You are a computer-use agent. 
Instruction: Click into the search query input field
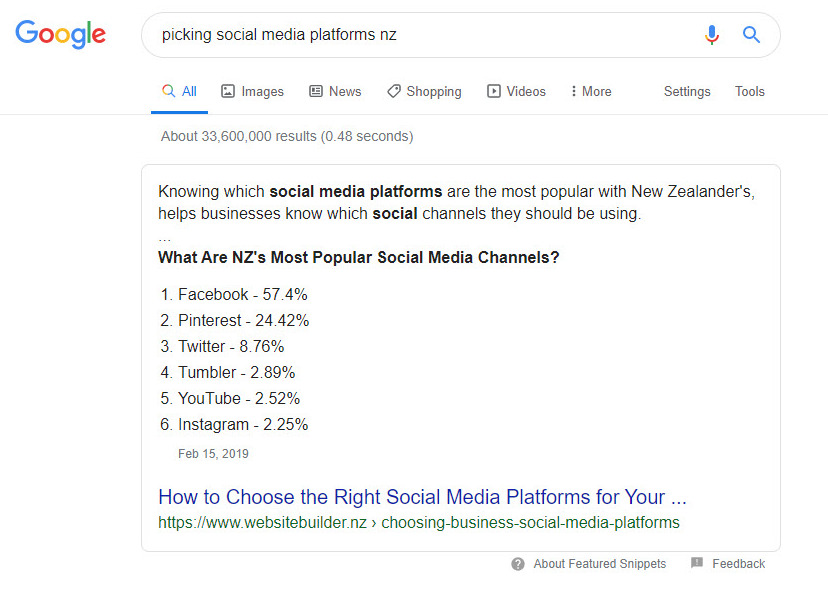pyautogui.click(x=420, y=35)
